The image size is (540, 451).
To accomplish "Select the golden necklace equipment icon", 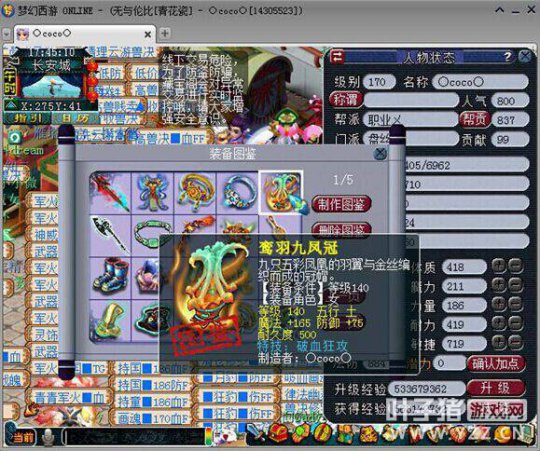I will tap(195, 192).
